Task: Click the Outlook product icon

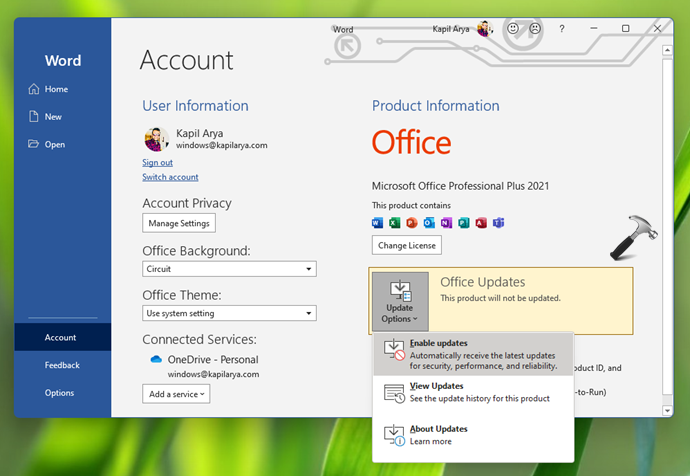Action: [429, 221]
